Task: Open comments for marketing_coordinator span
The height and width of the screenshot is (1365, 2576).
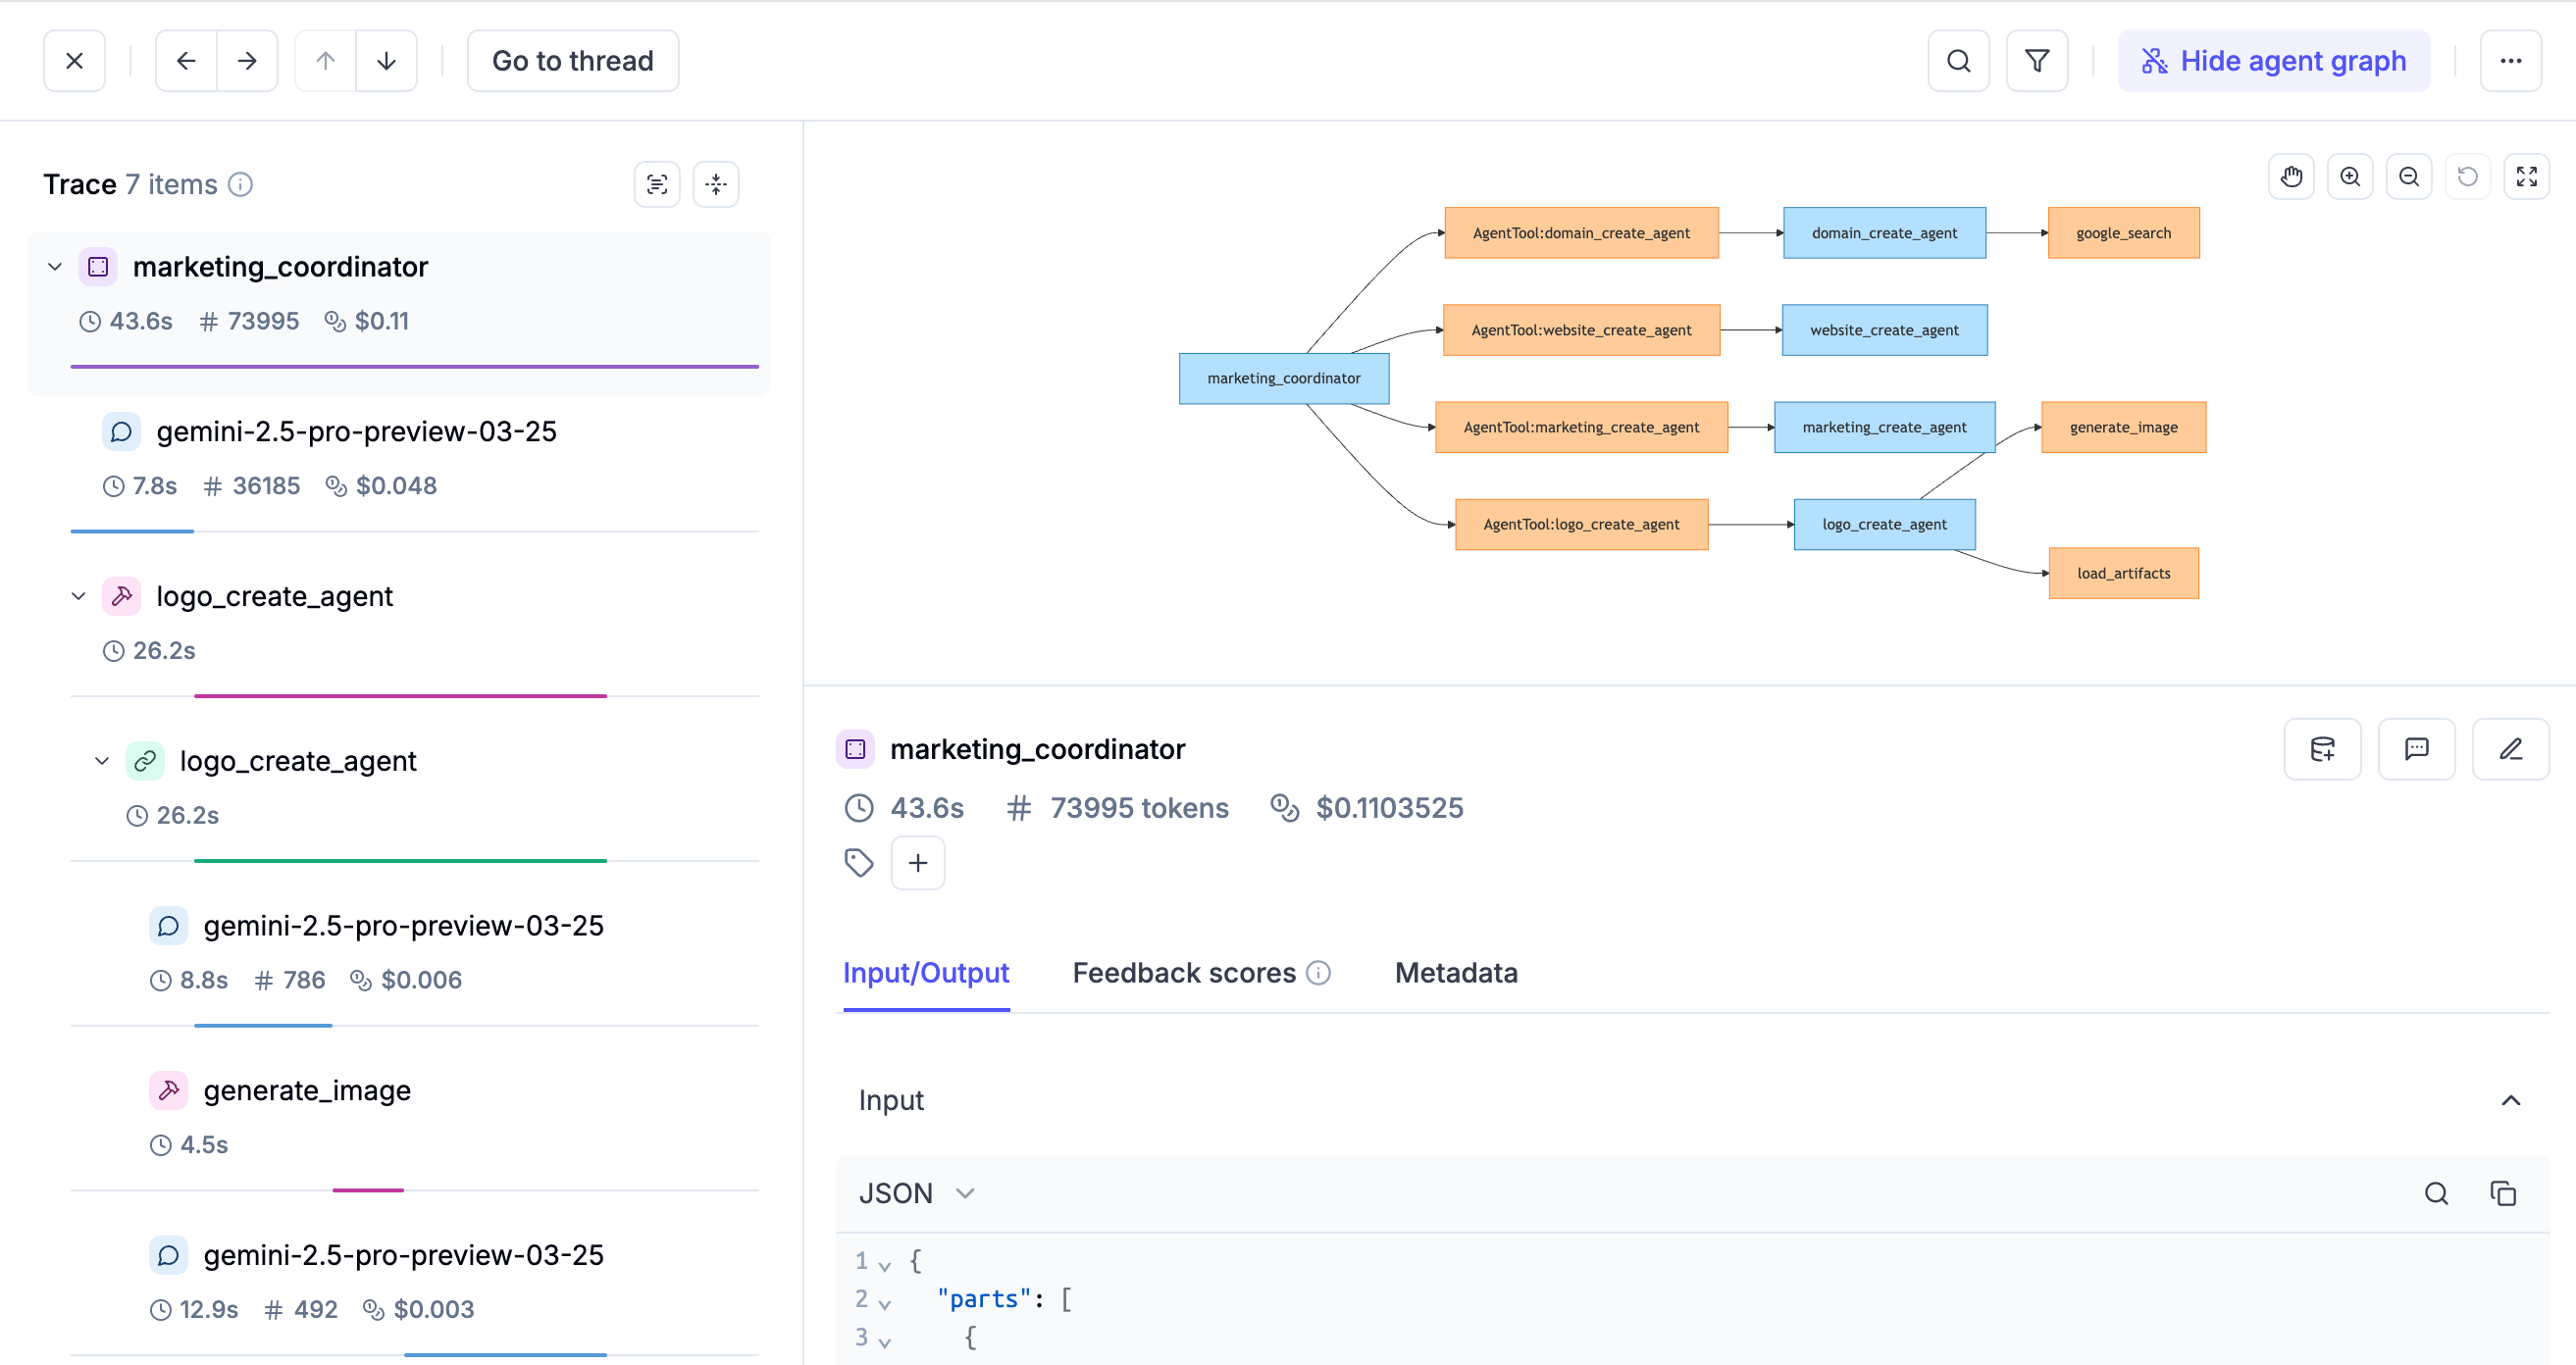Action: click(2417, 749)
